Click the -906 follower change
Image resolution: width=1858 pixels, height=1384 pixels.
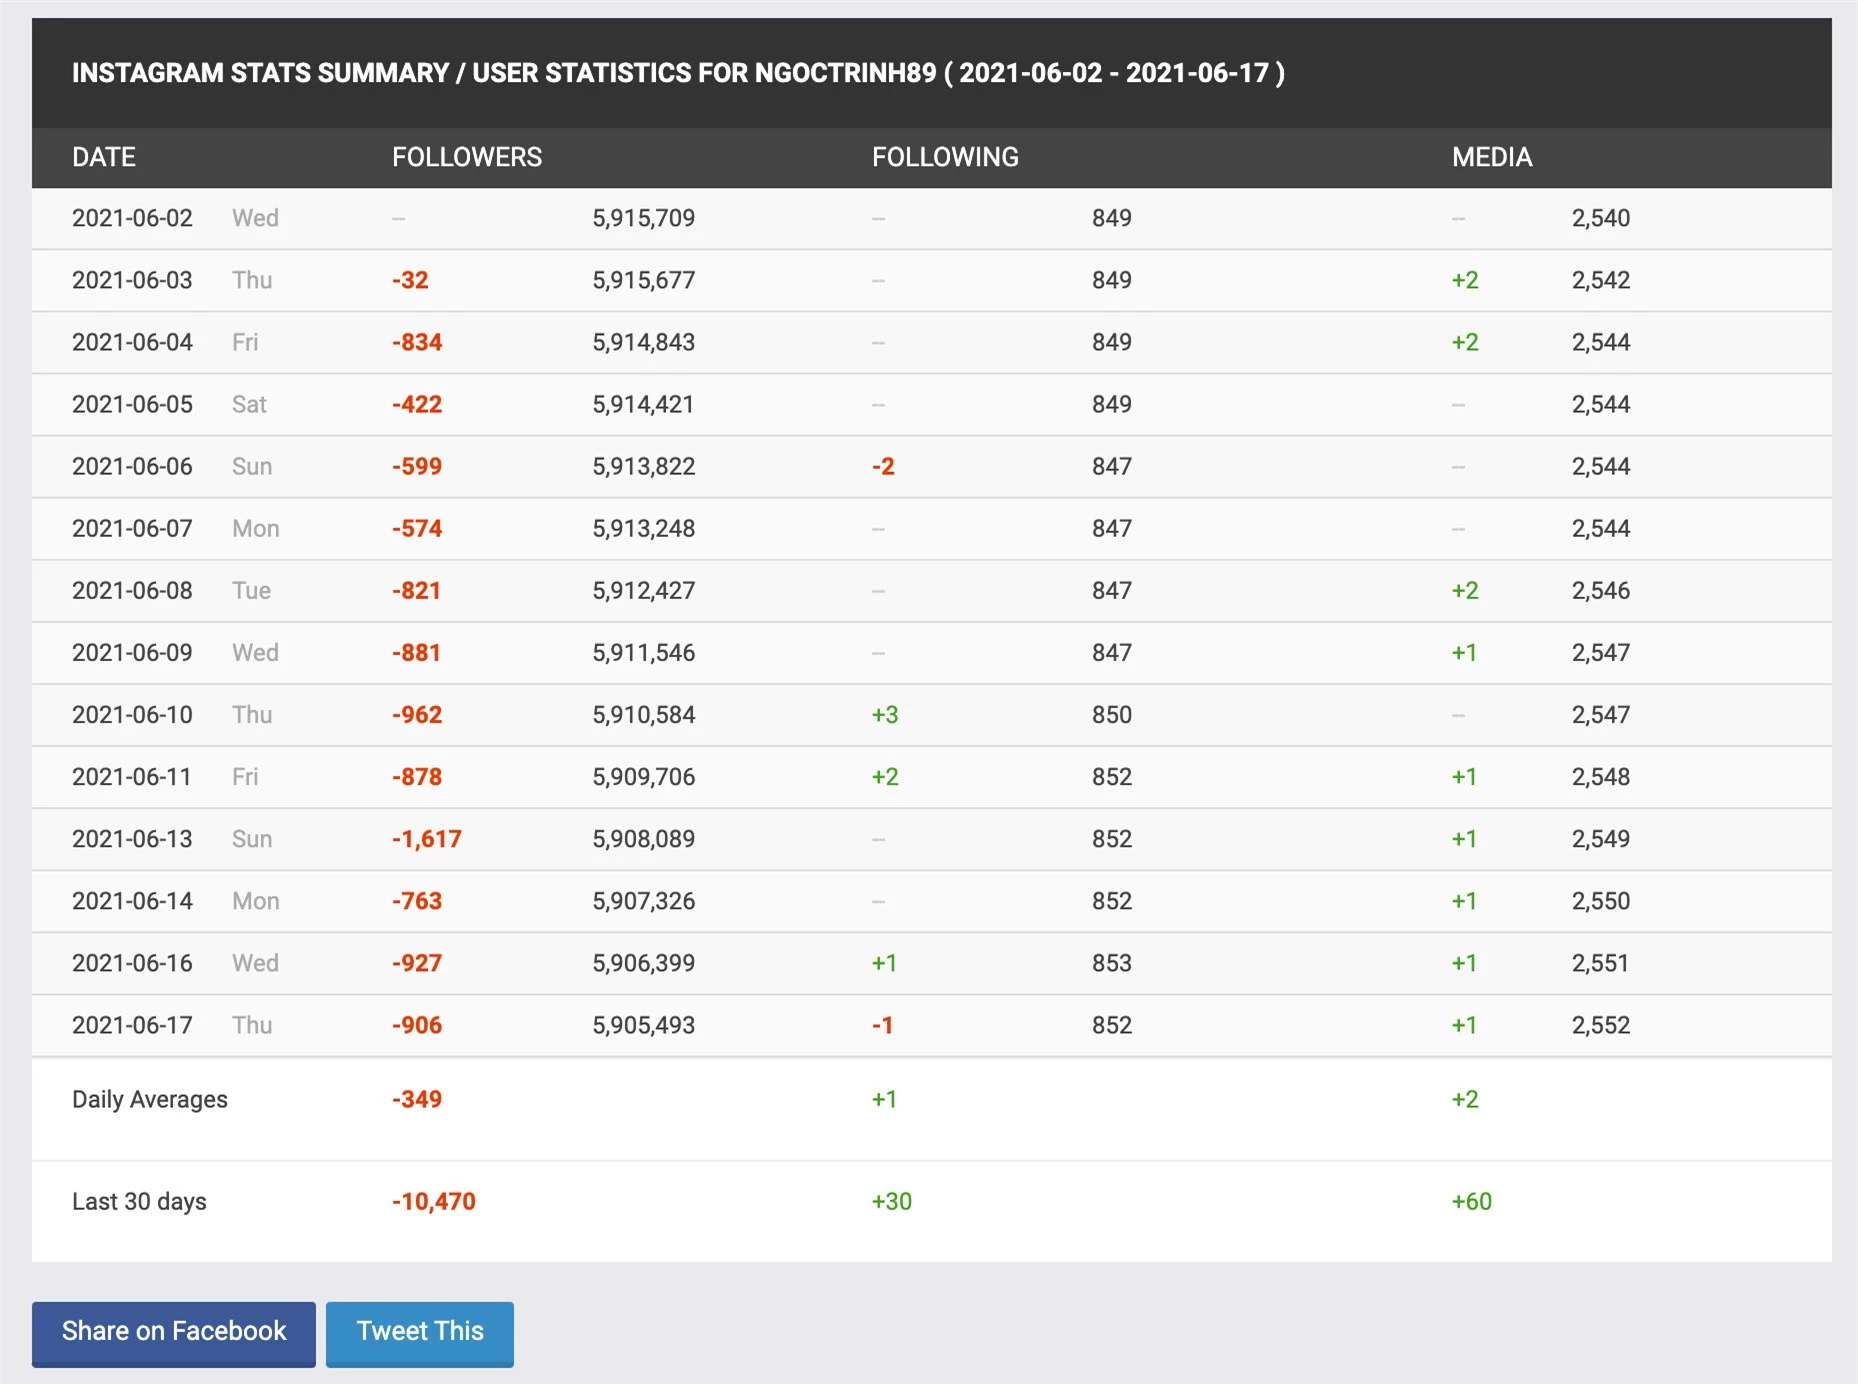pyautogui.click(x=417, y=1025)
